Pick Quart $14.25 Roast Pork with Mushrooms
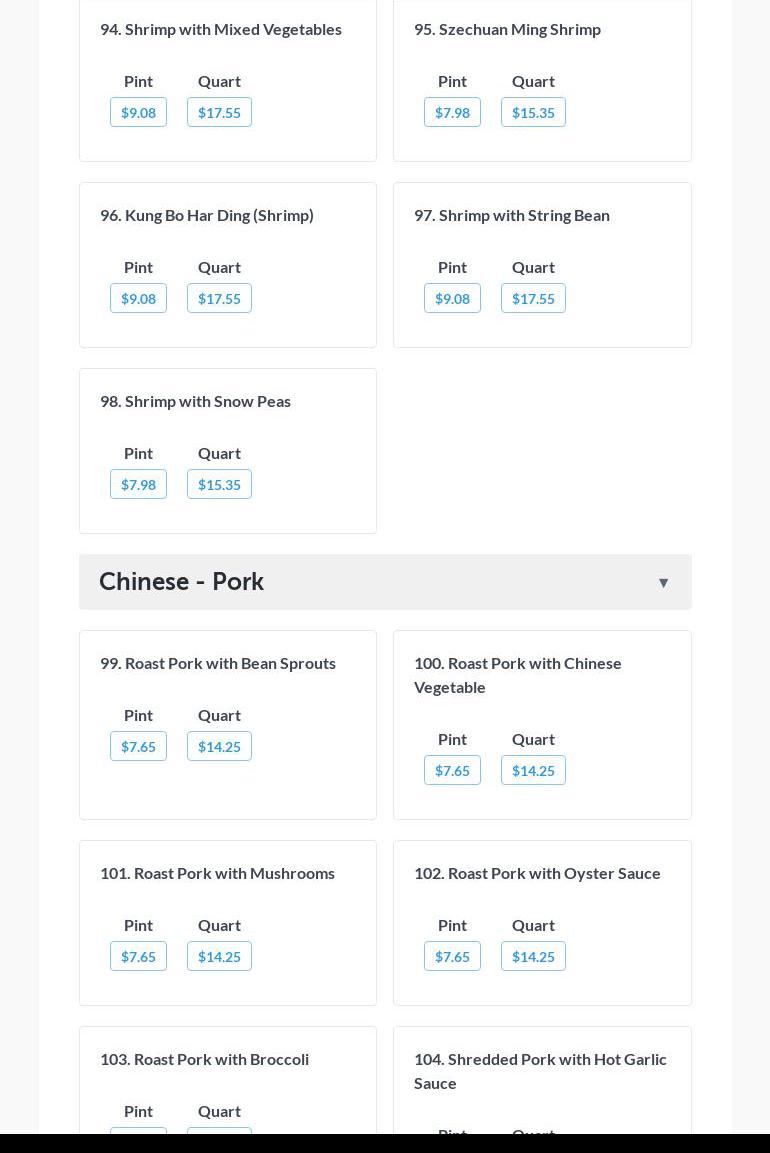Image resolution: width=770 pixels, height=1153 pixels. (219, 956)
